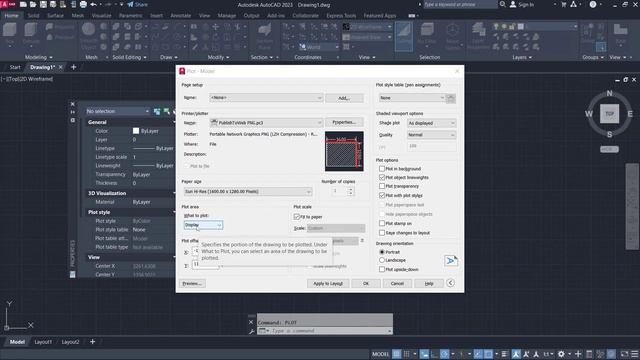Image resolution: width=640 pixels, height=360 pixels.
Task: Uncheck Fit to paper option
Action: click(297, 217)
